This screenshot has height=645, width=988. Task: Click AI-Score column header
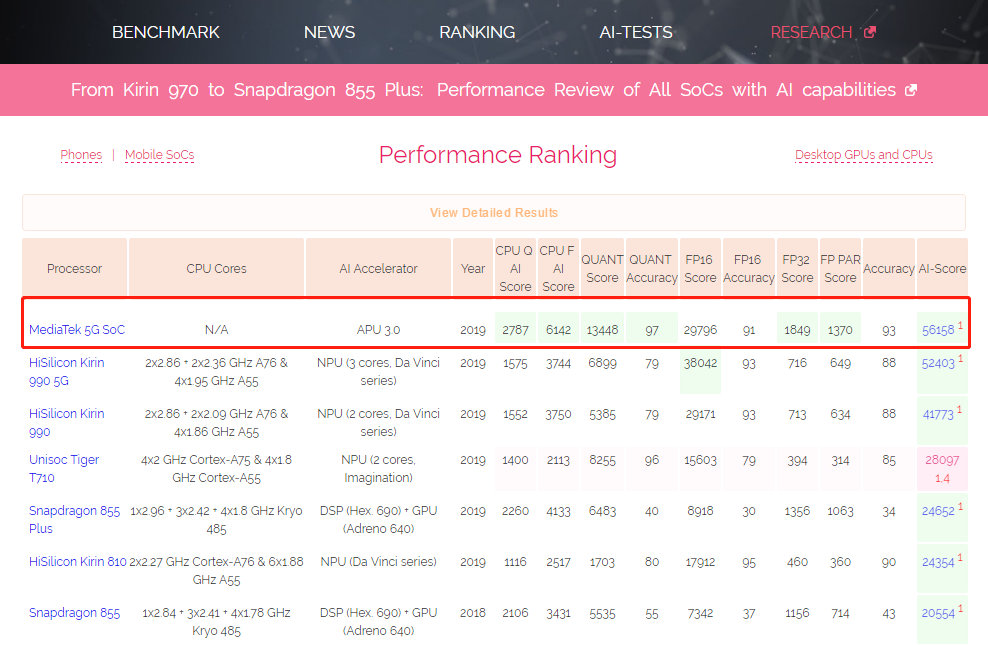[942, 268]
